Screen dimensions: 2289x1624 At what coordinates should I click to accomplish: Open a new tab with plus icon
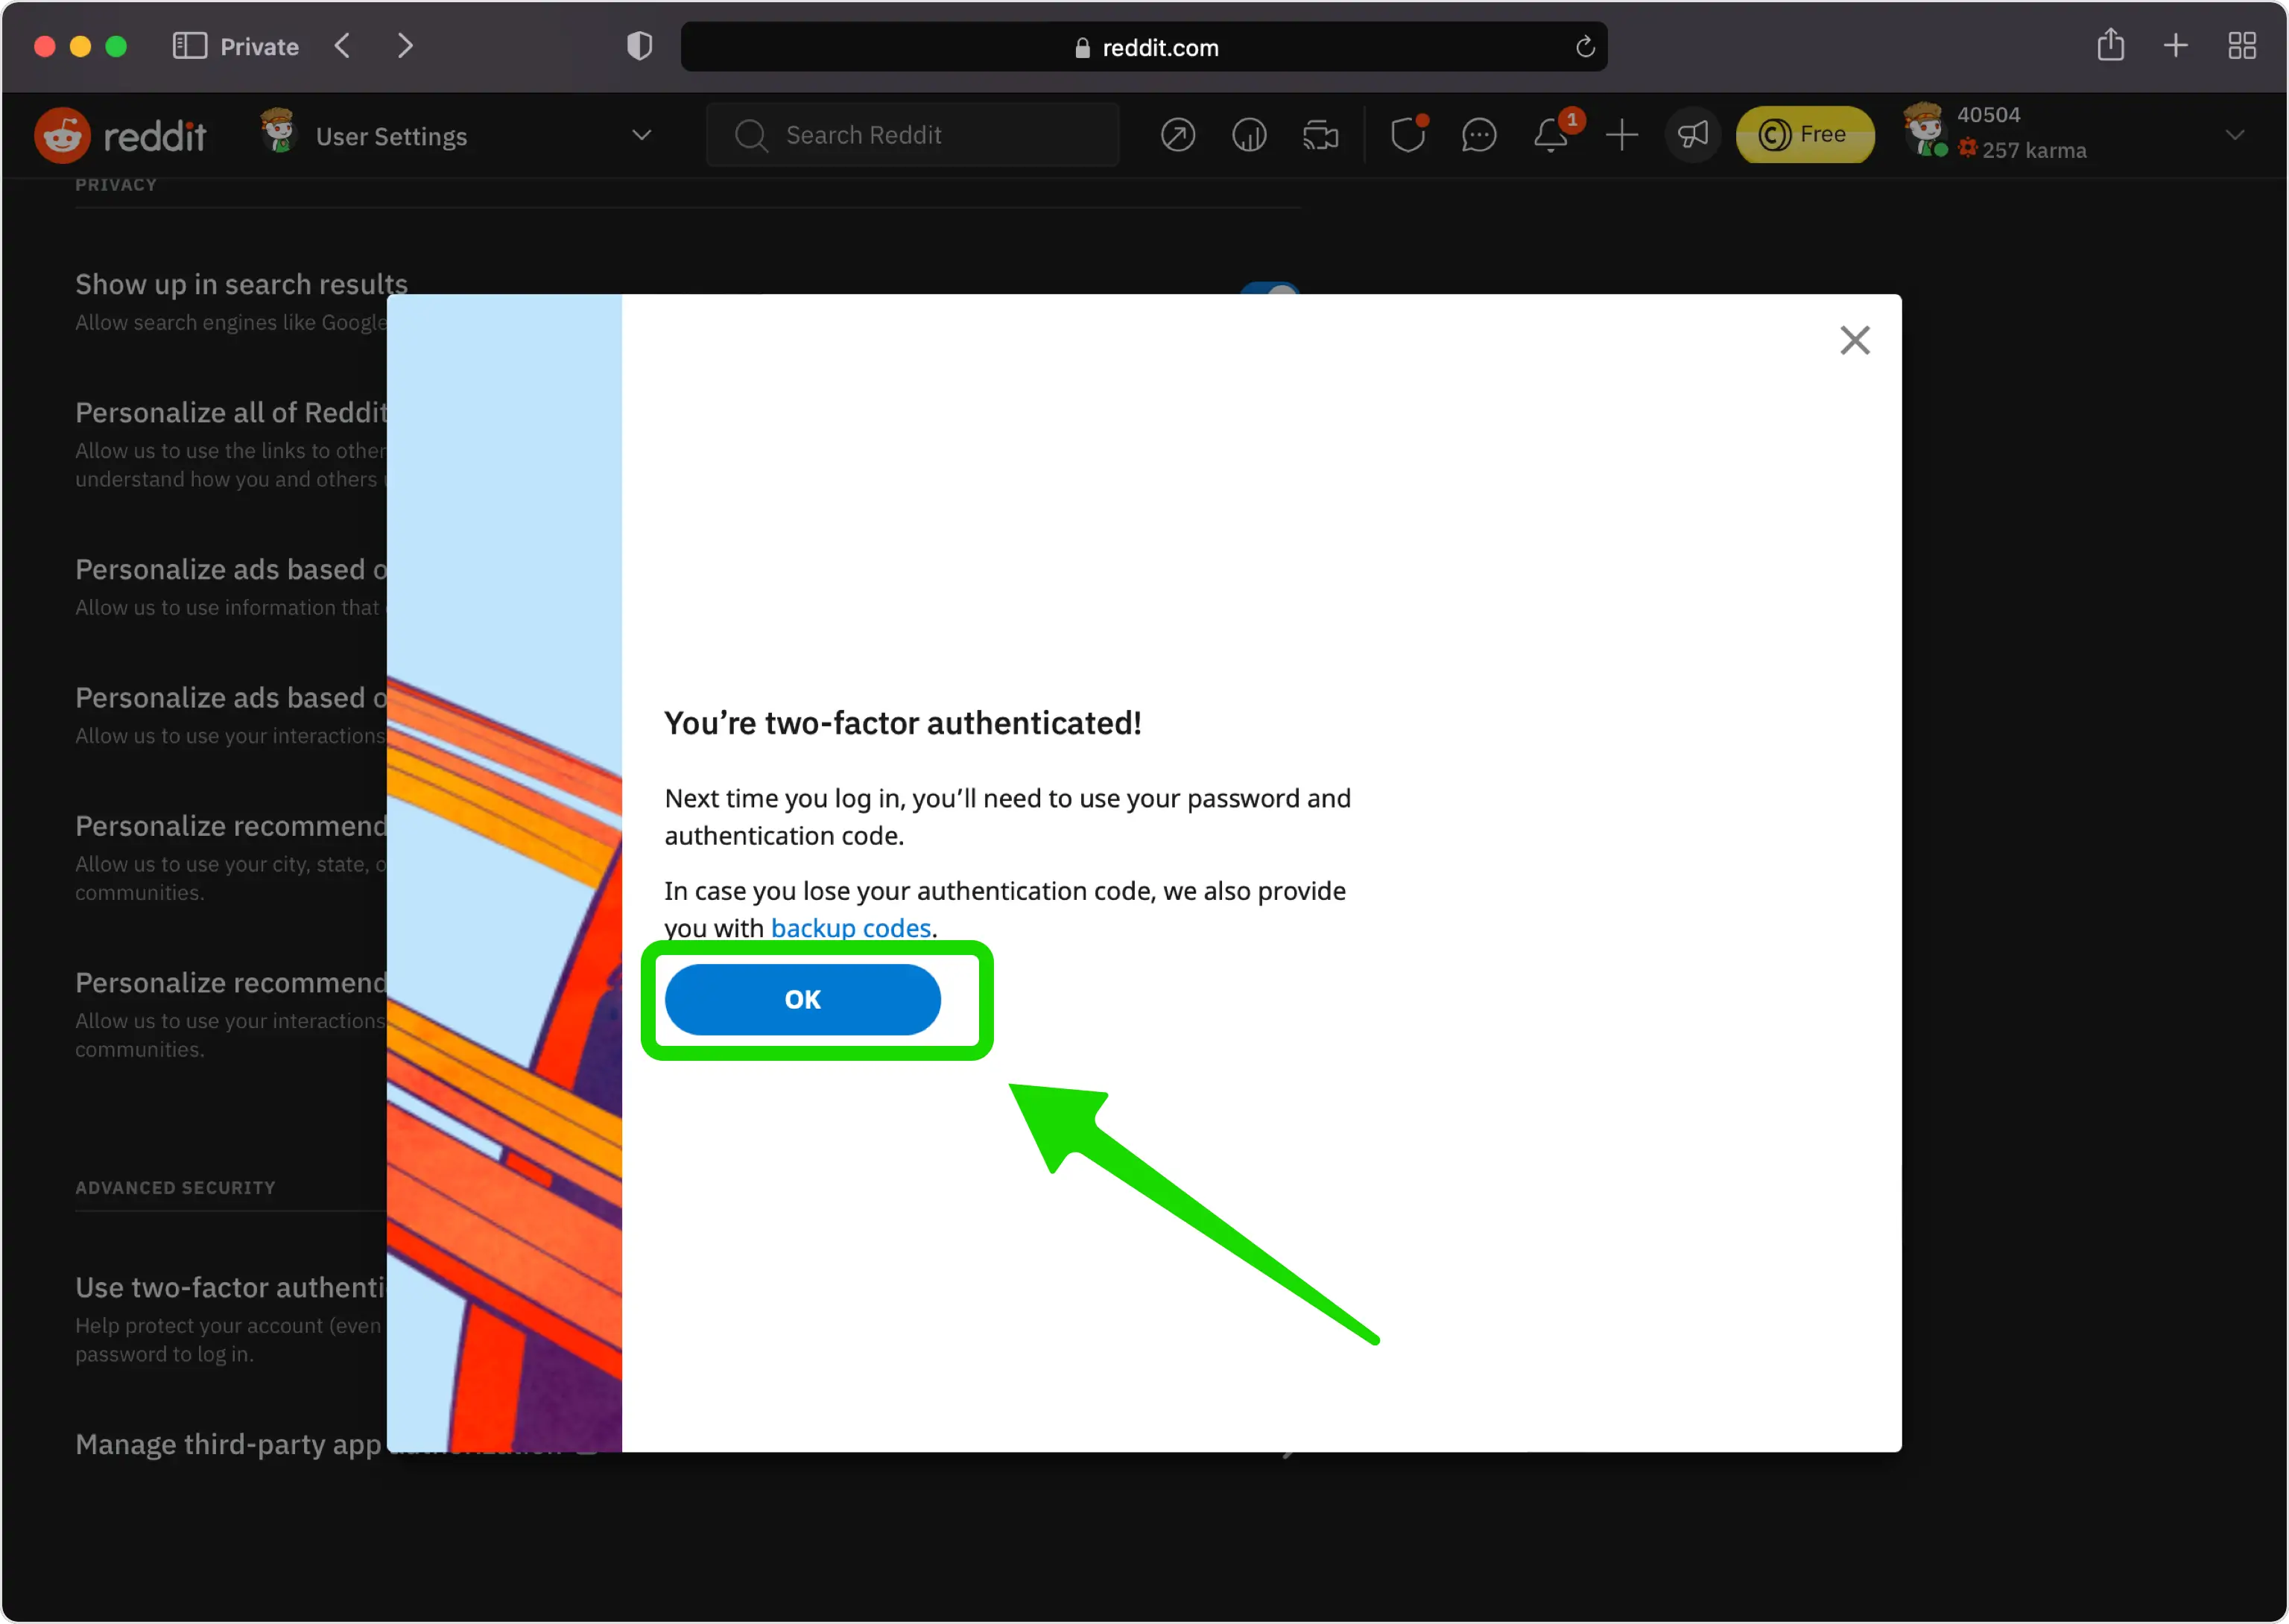point(2175,46)
